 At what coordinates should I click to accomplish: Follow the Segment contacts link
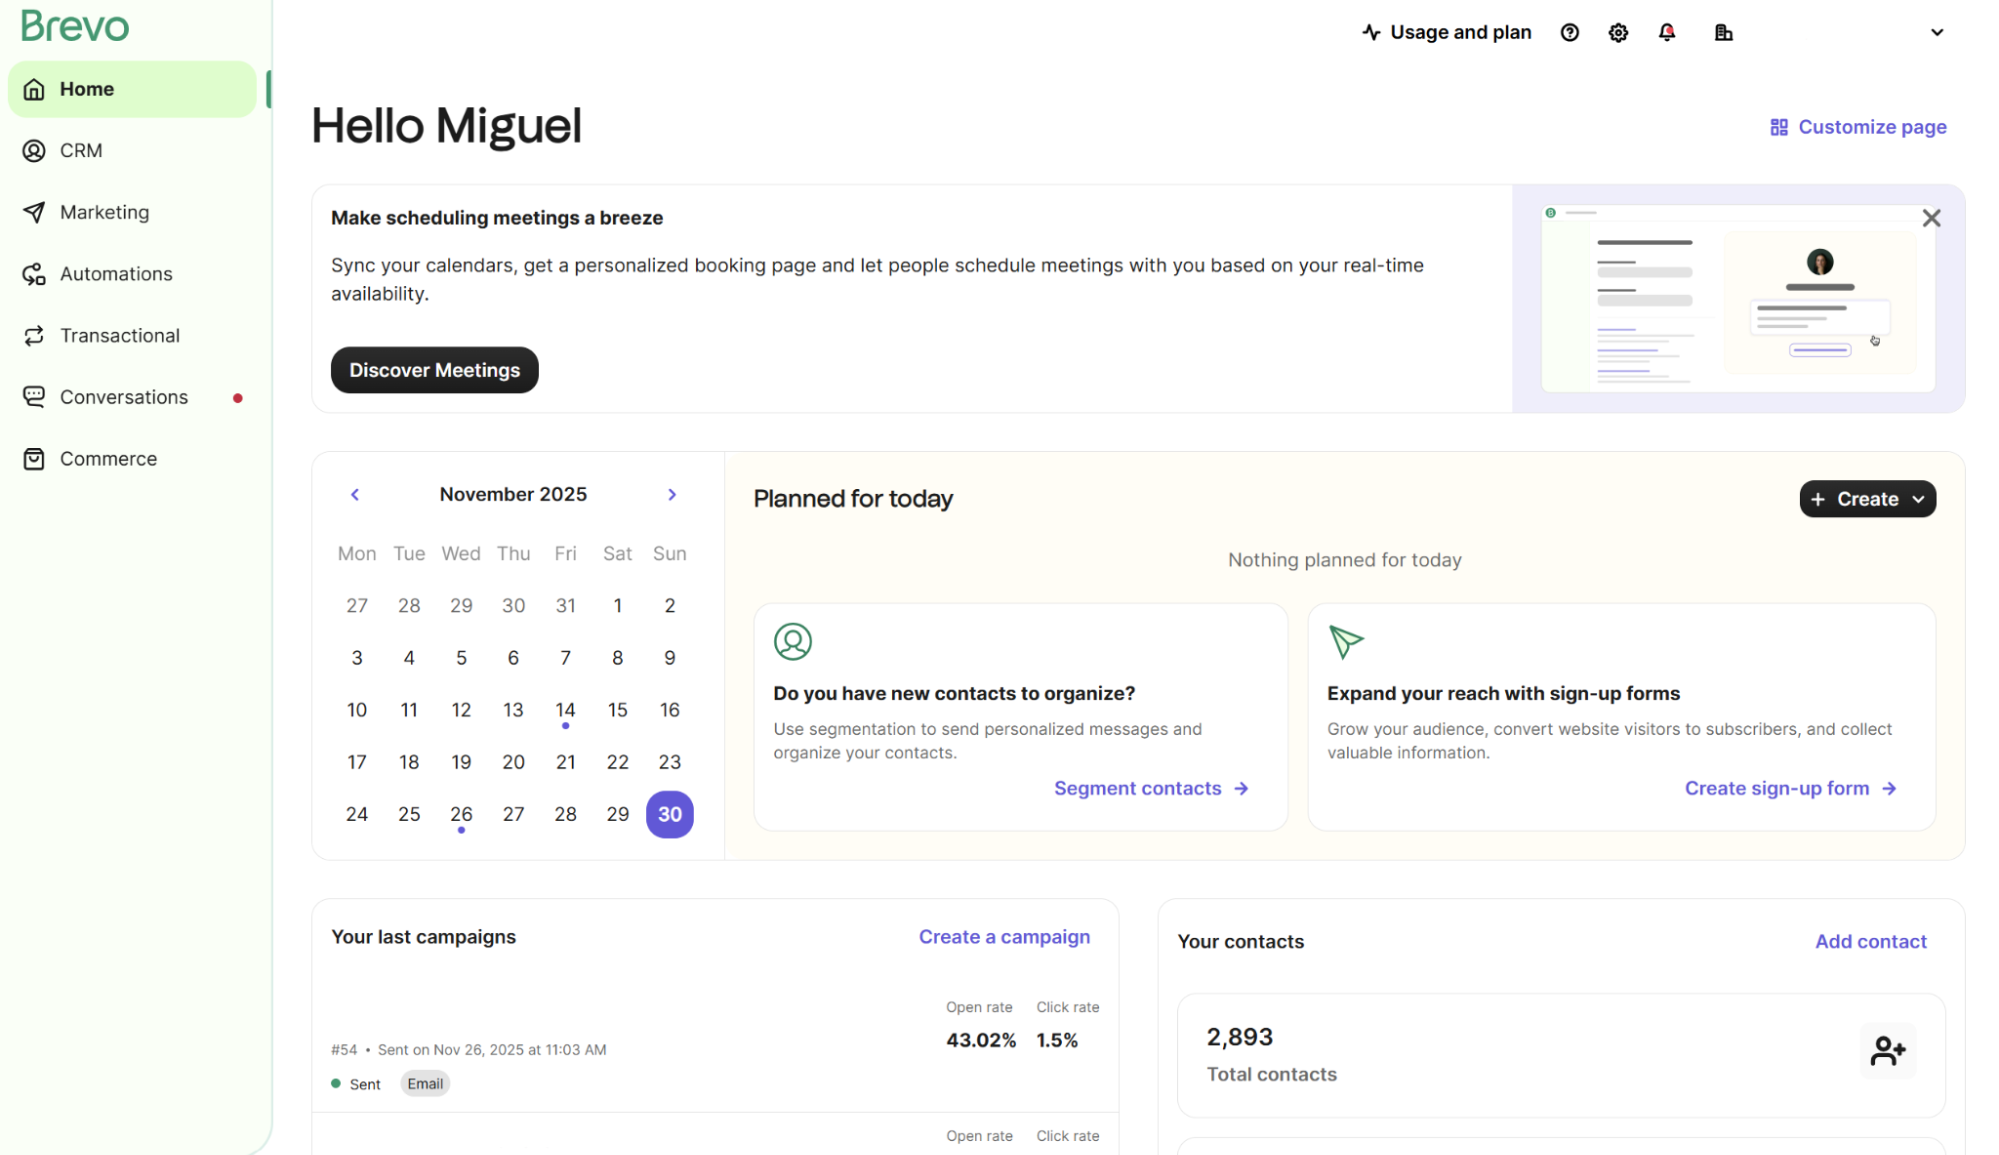coord(1137,788)
